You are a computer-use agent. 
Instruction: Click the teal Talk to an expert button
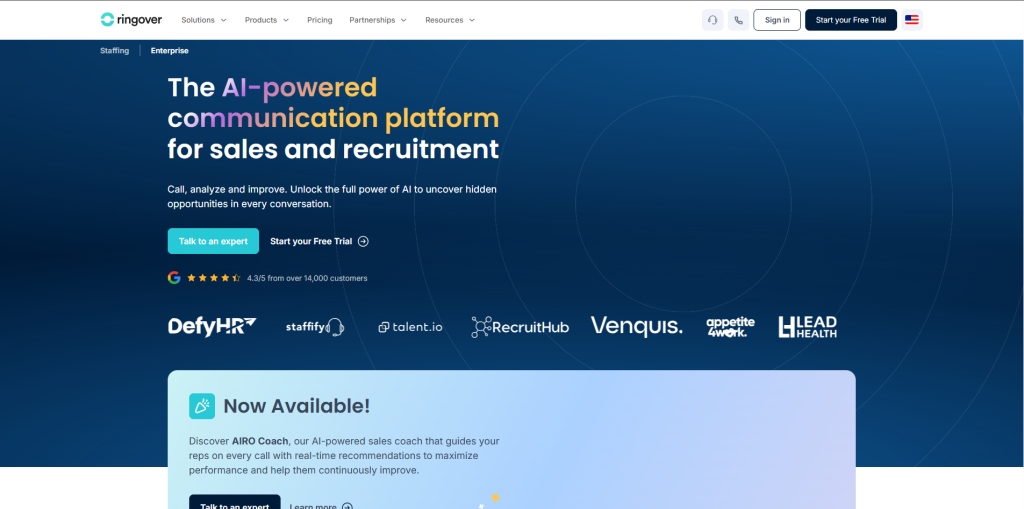[213, 241]
